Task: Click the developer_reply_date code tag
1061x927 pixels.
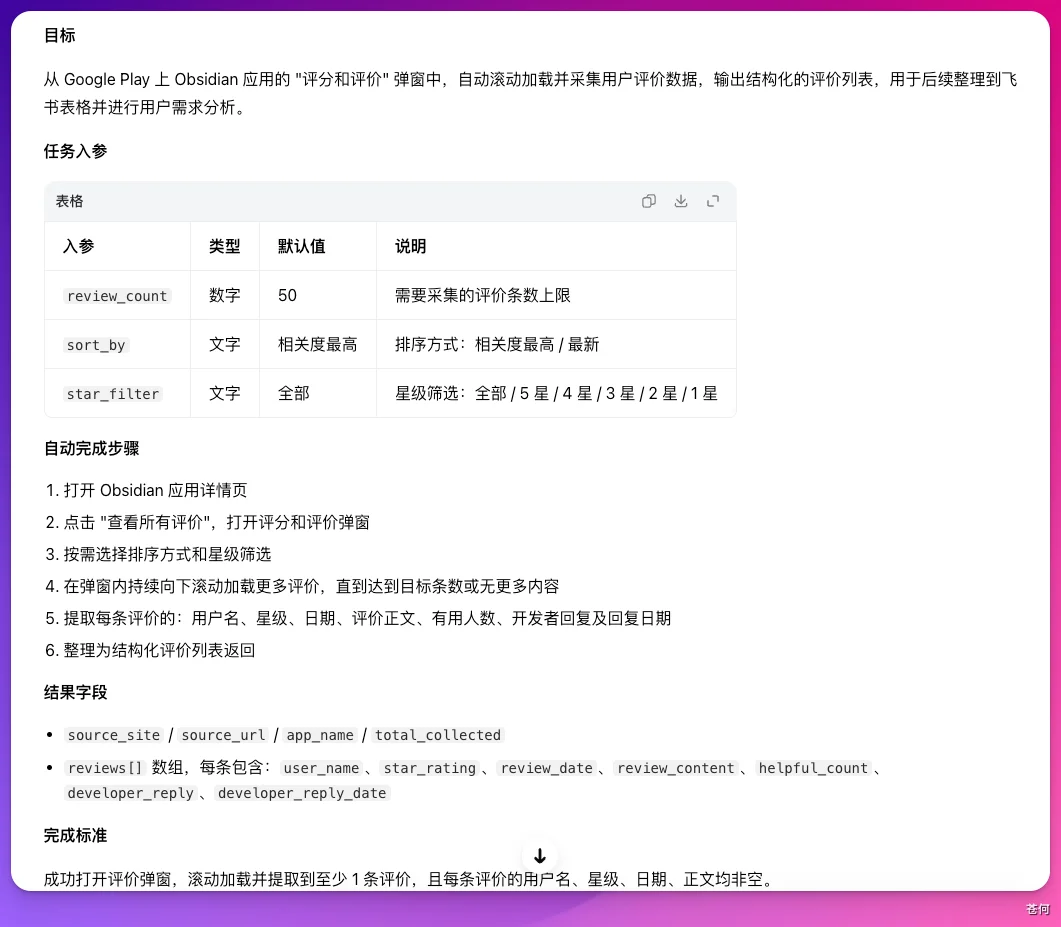Action: tap(302, 793)
